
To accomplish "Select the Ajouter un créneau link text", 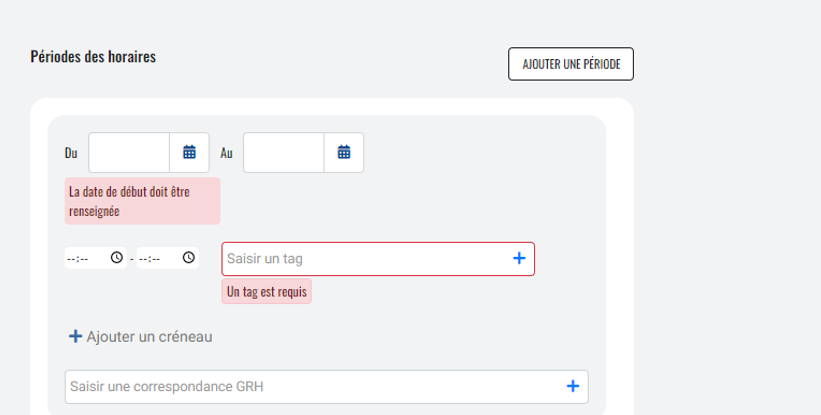I will point(149,337).
